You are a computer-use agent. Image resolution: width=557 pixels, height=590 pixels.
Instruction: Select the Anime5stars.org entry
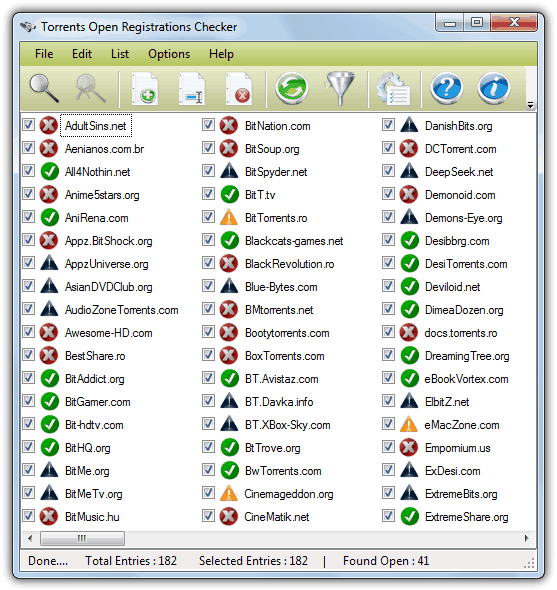click(x=102, y=195)
